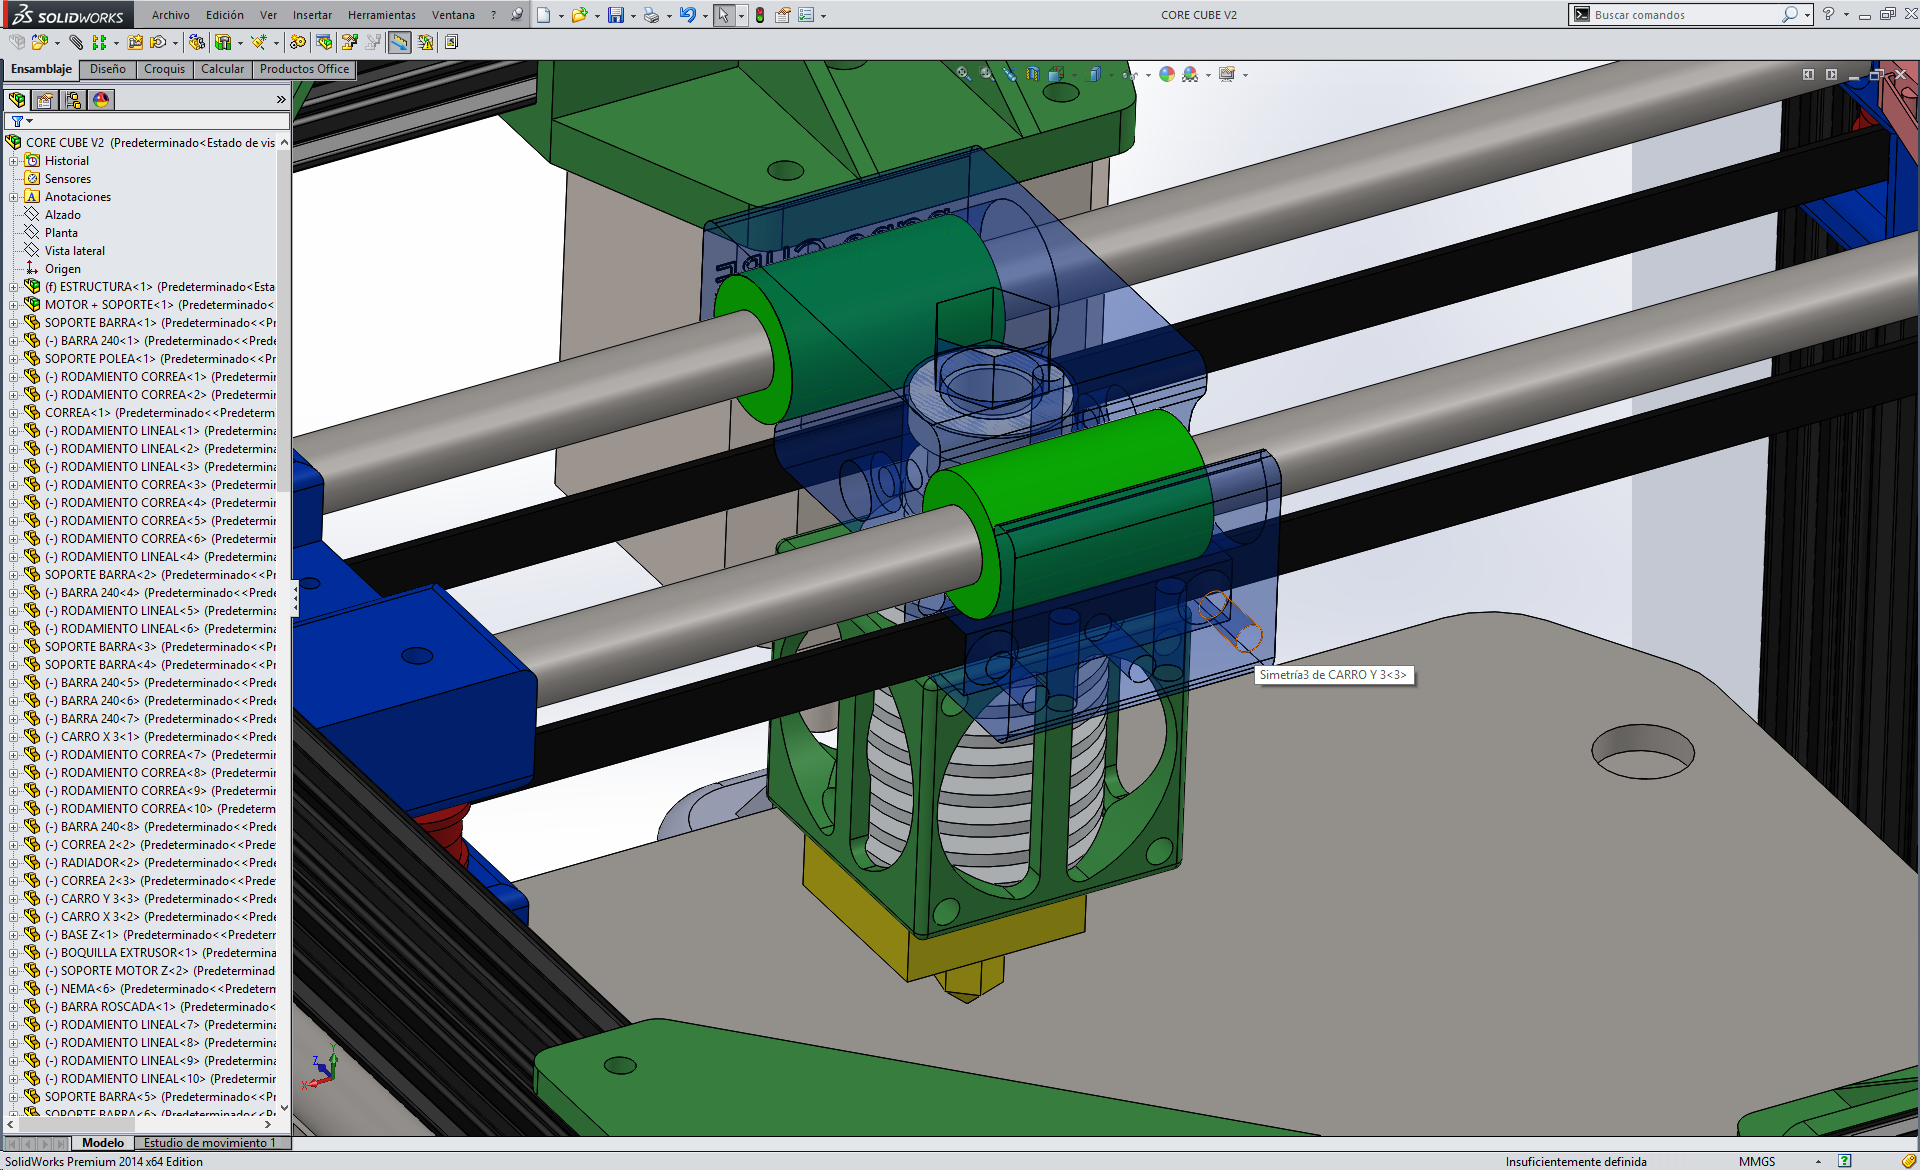The image size is (1920, 1170).
Task: Click Zoom to Fit in viewport toolbar
Action: (963, 74)
